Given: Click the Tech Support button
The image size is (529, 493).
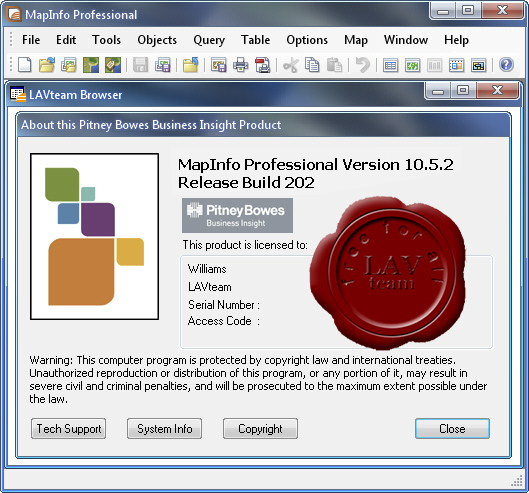Looking at the screenshot, I should pos(68,429).
